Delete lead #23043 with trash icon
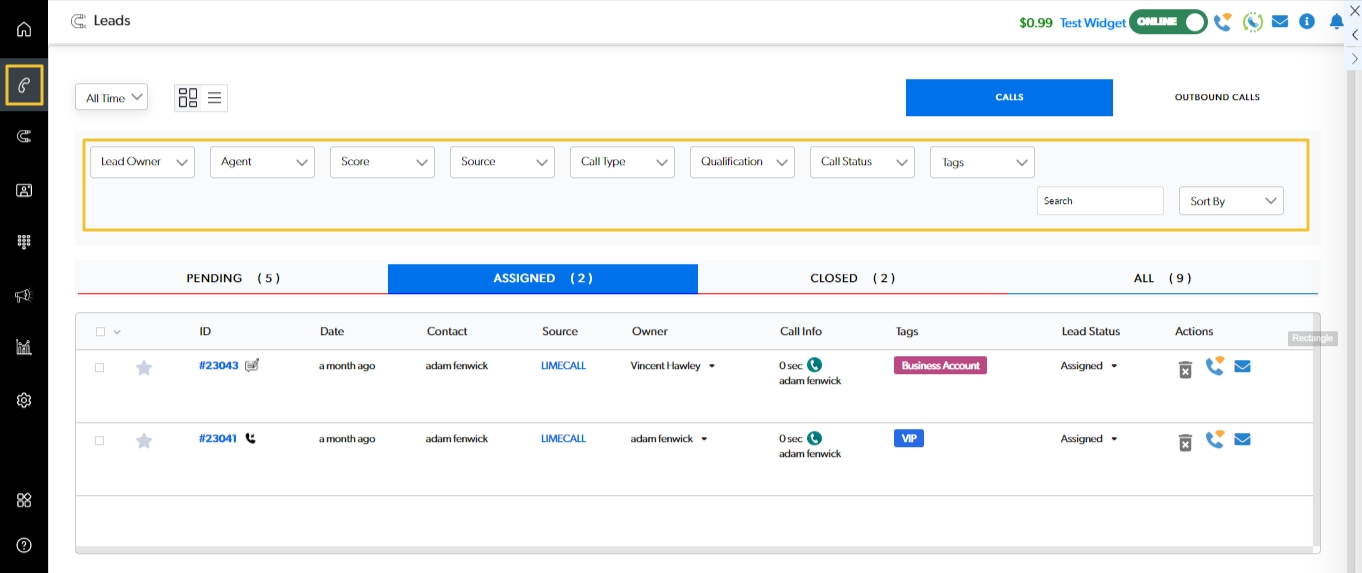This screenshot has width=1362, height=573. point(1185,369)
